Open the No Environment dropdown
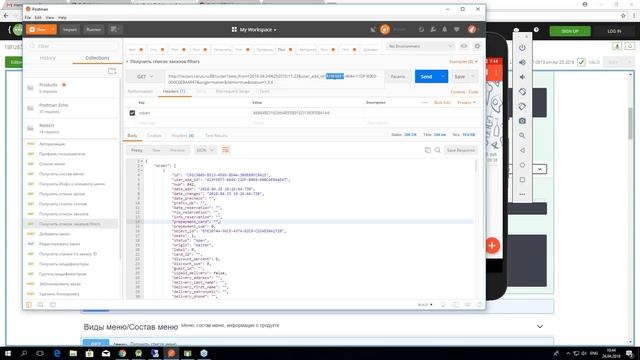Viewport: 640px width, 360px height. [x=420, y=46]
